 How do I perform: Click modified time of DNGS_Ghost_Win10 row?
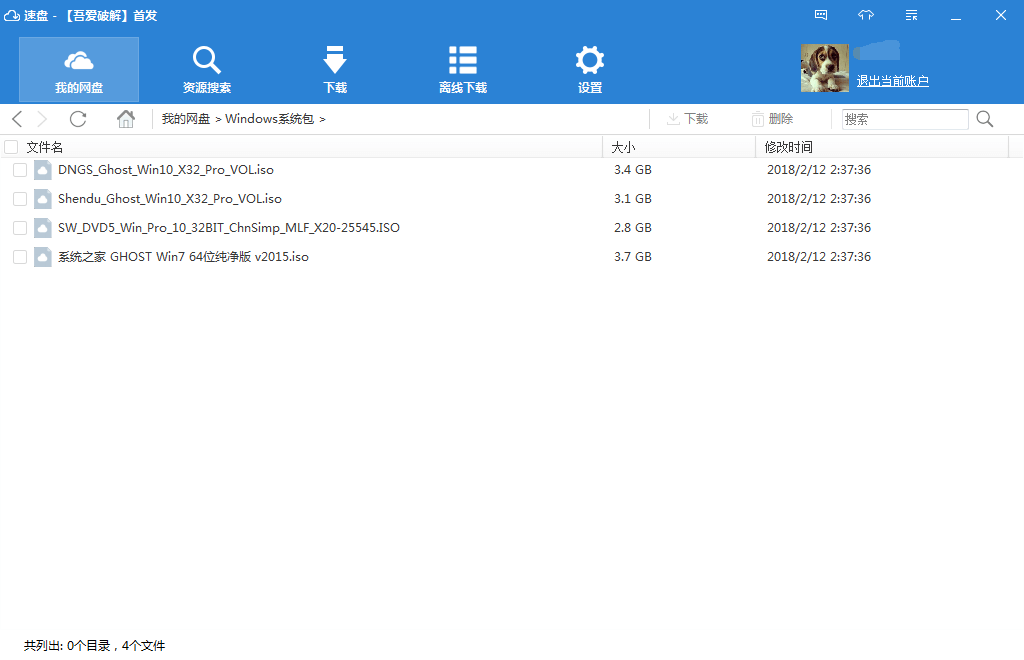(x=819, y=170)
